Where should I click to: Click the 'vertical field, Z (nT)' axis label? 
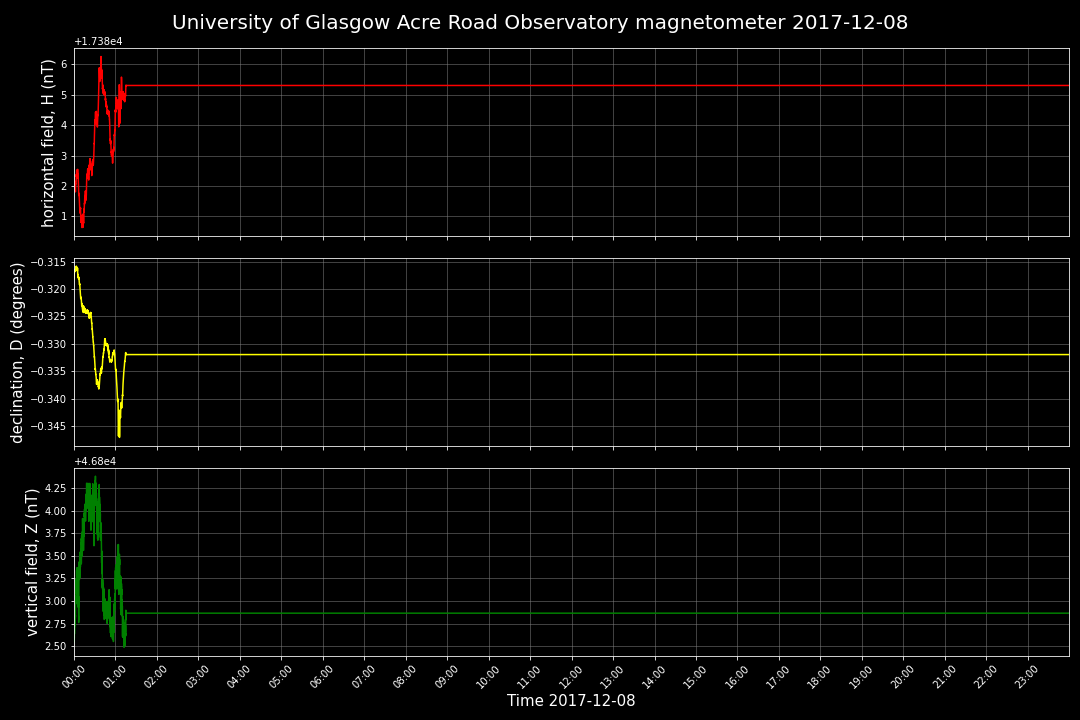32,563
